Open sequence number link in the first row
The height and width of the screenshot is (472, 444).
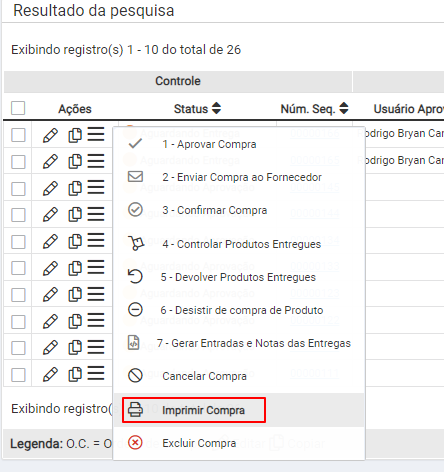point(315,133)
